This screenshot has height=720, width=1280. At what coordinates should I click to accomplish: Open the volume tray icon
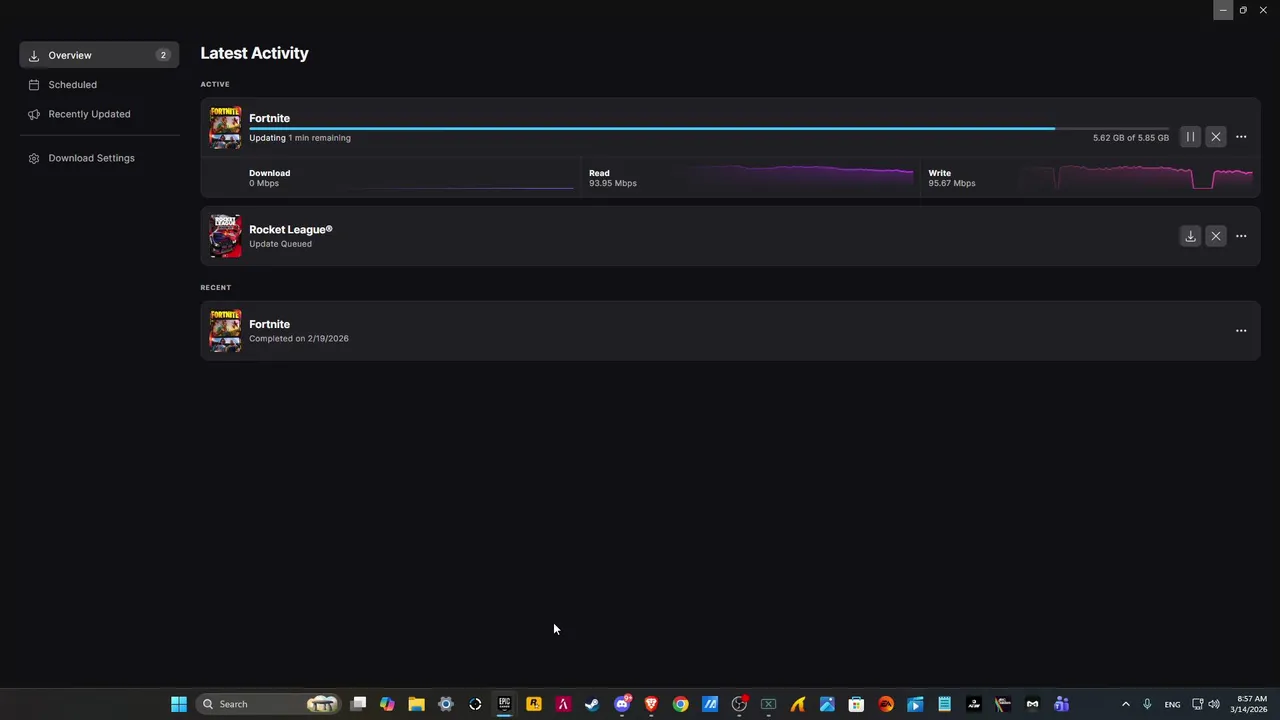(x=1214, y=704)
